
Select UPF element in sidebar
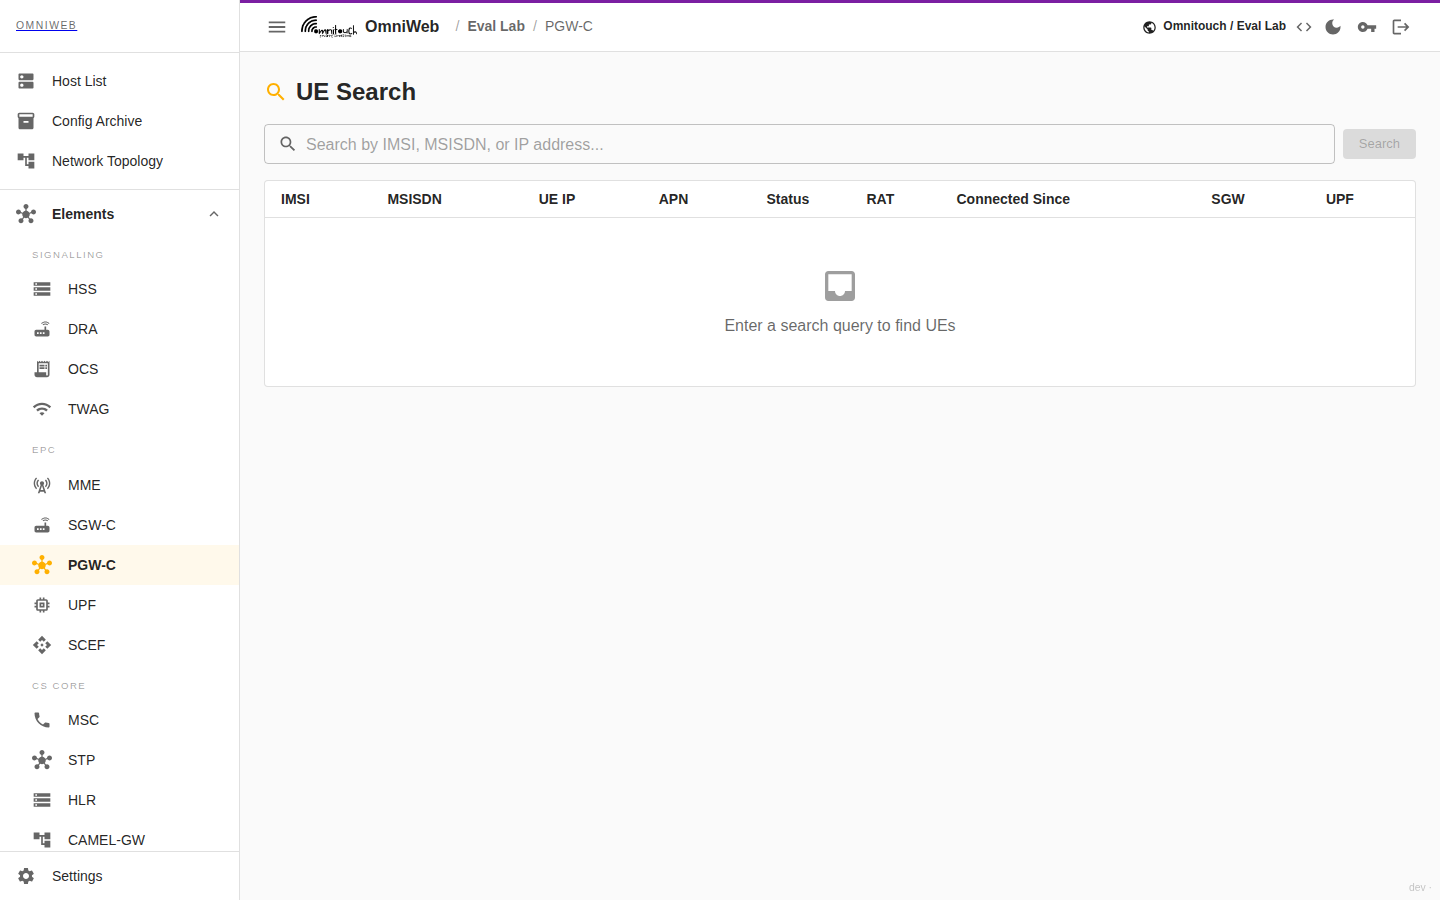[x=120, y=605]
